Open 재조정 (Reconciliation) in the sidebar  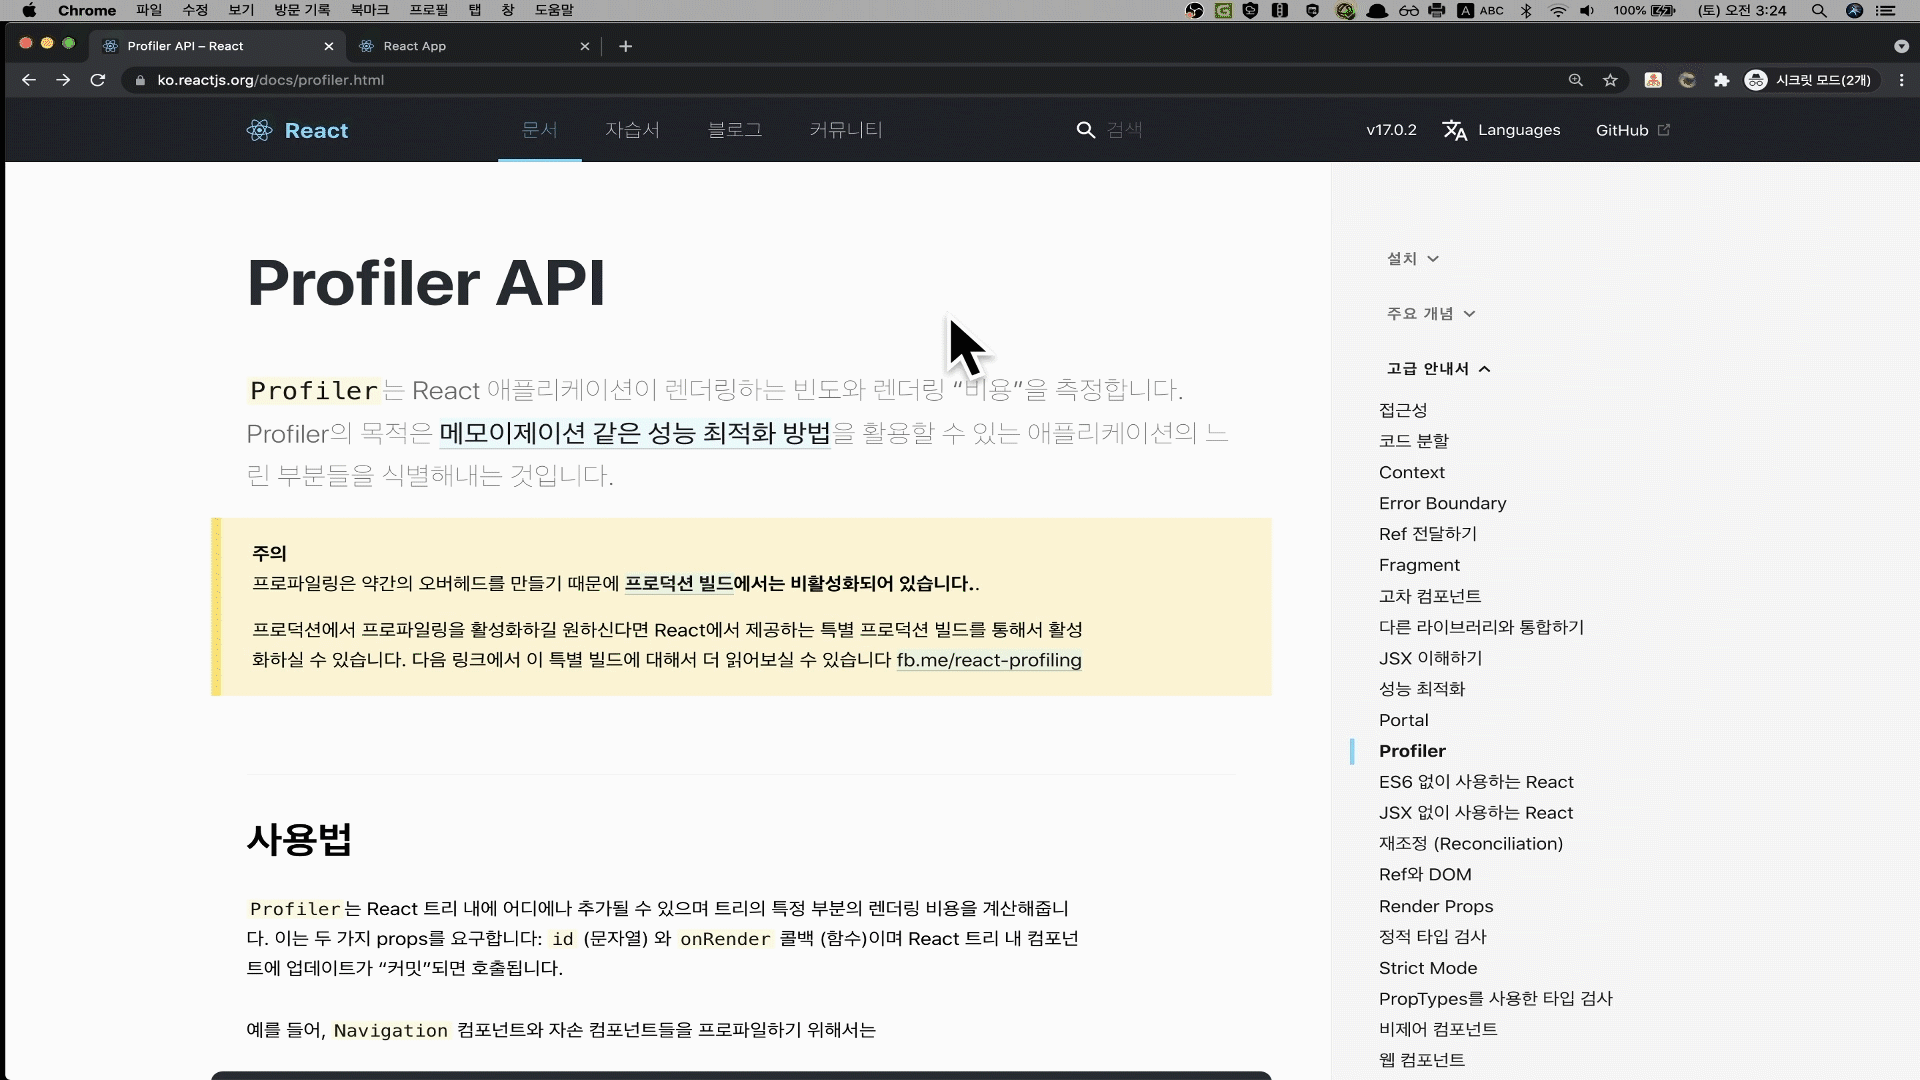(1471, 844)
